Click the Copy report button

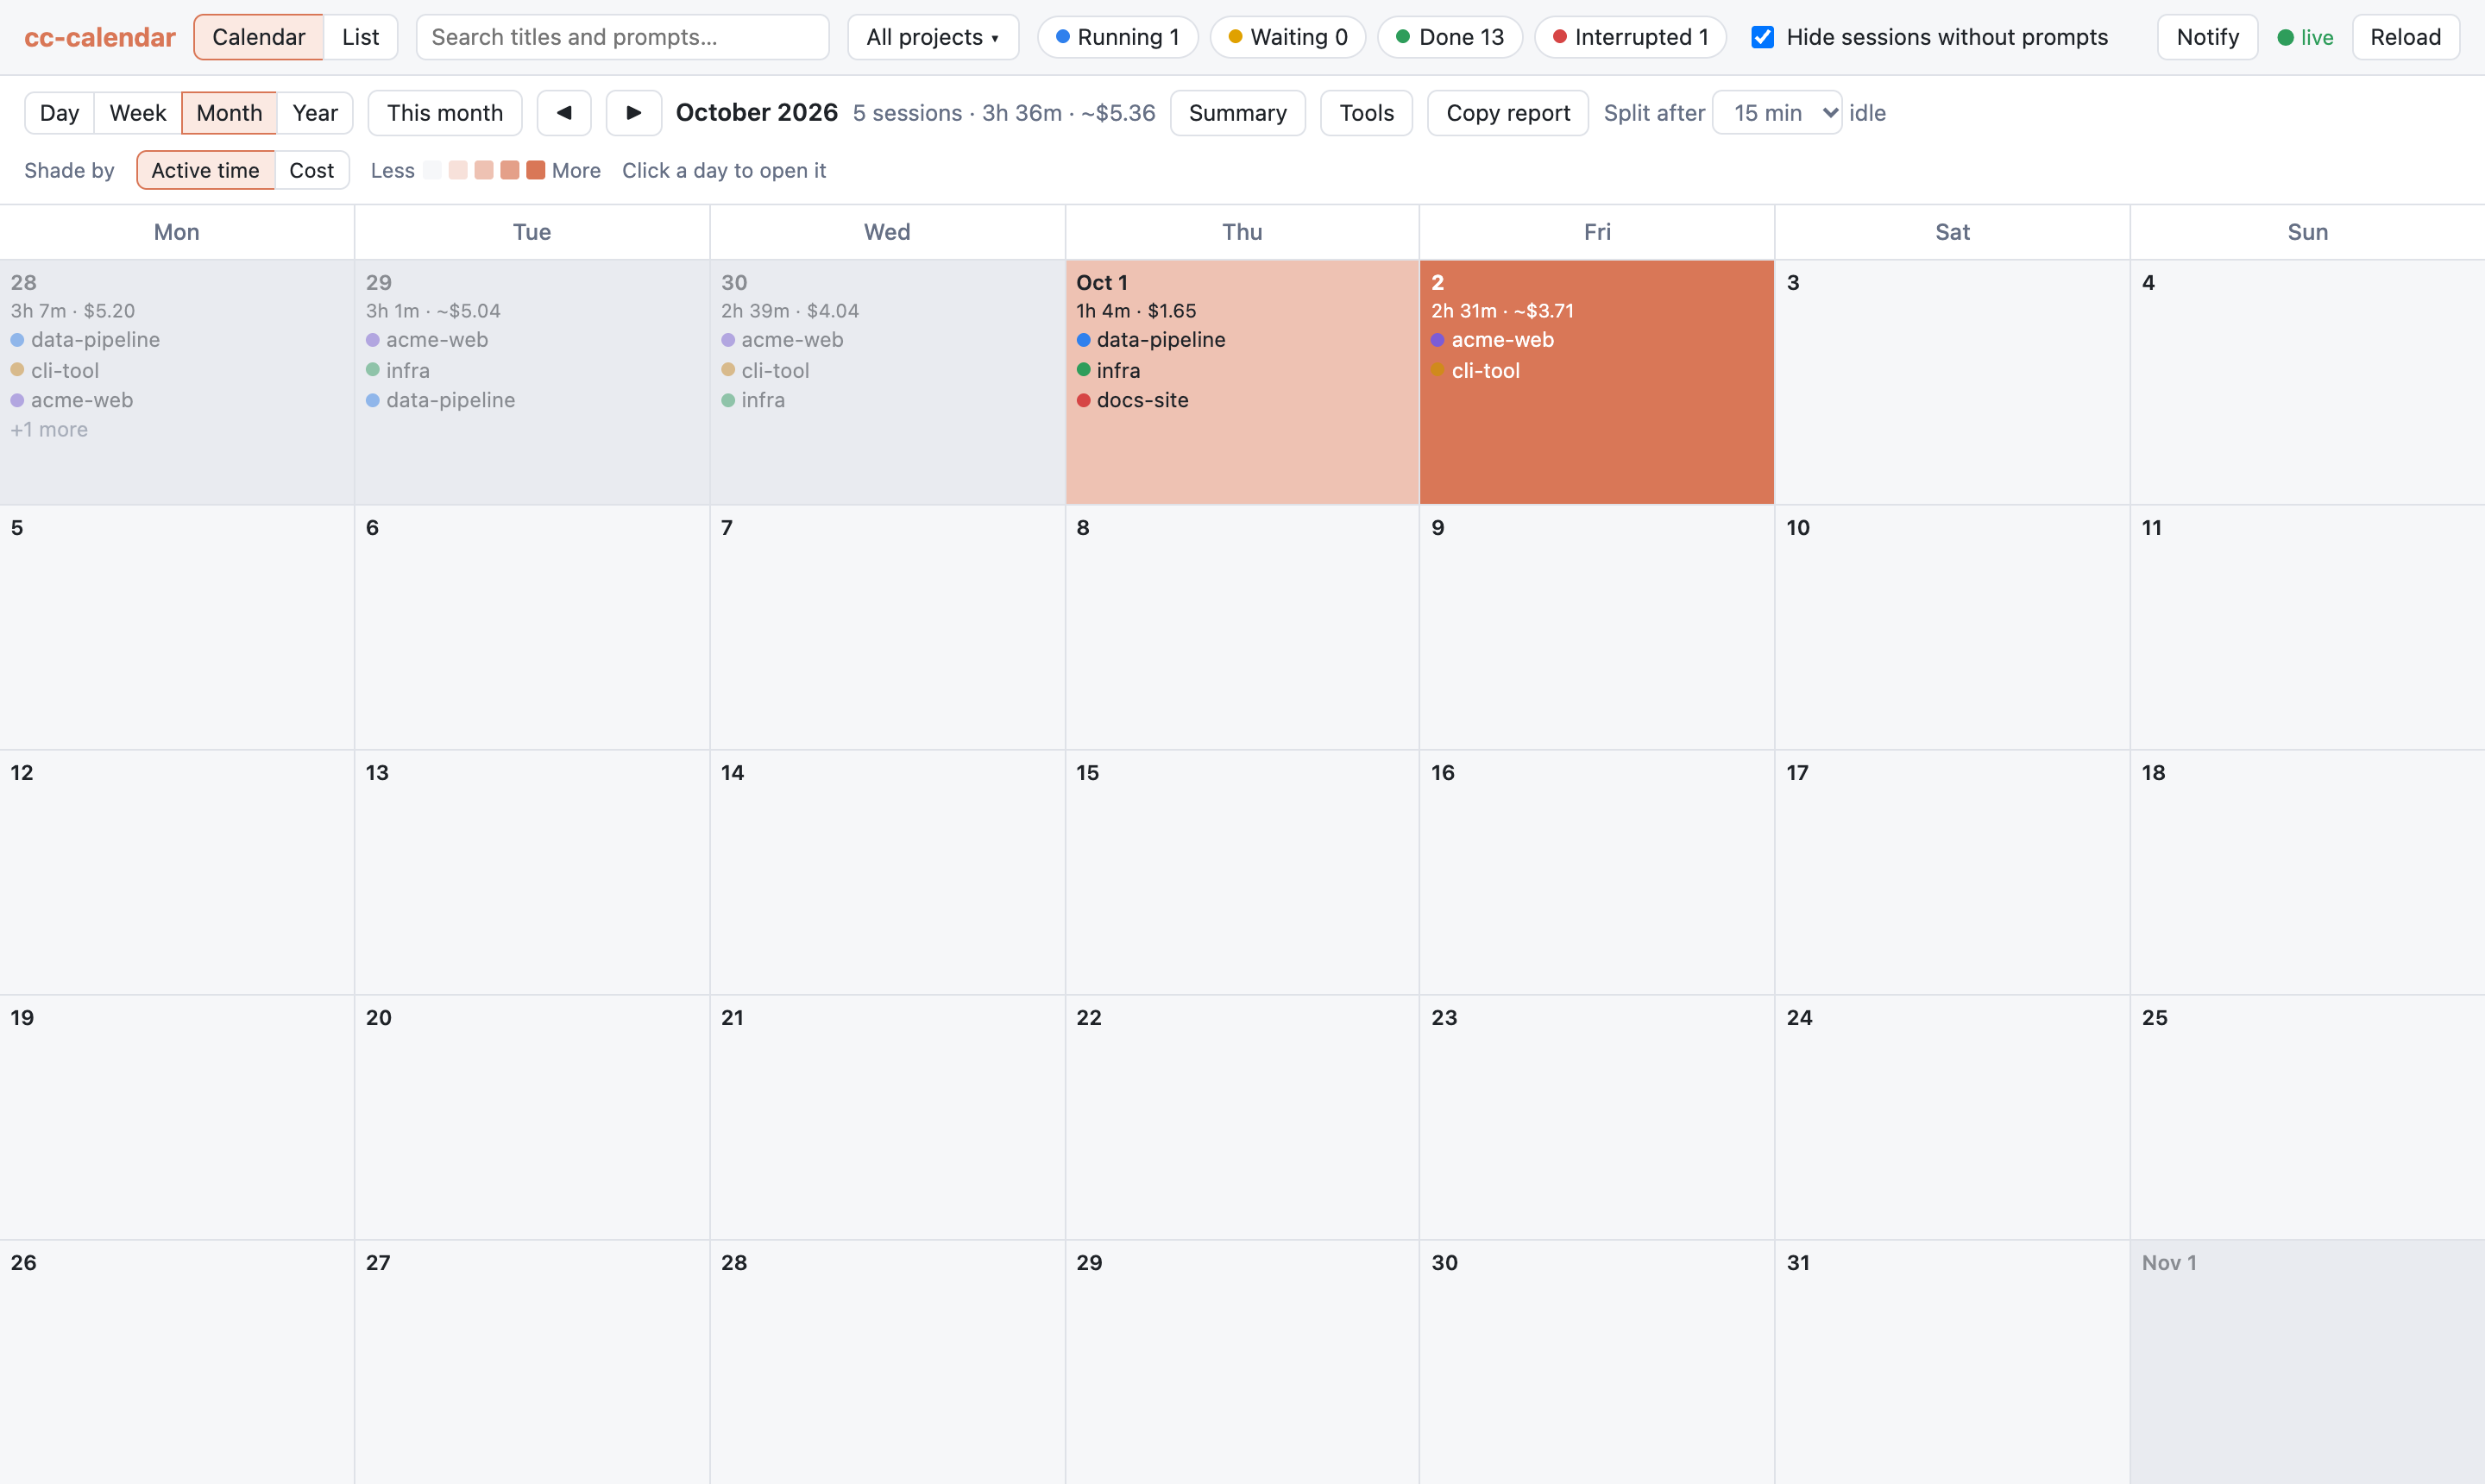(1507, 113)
